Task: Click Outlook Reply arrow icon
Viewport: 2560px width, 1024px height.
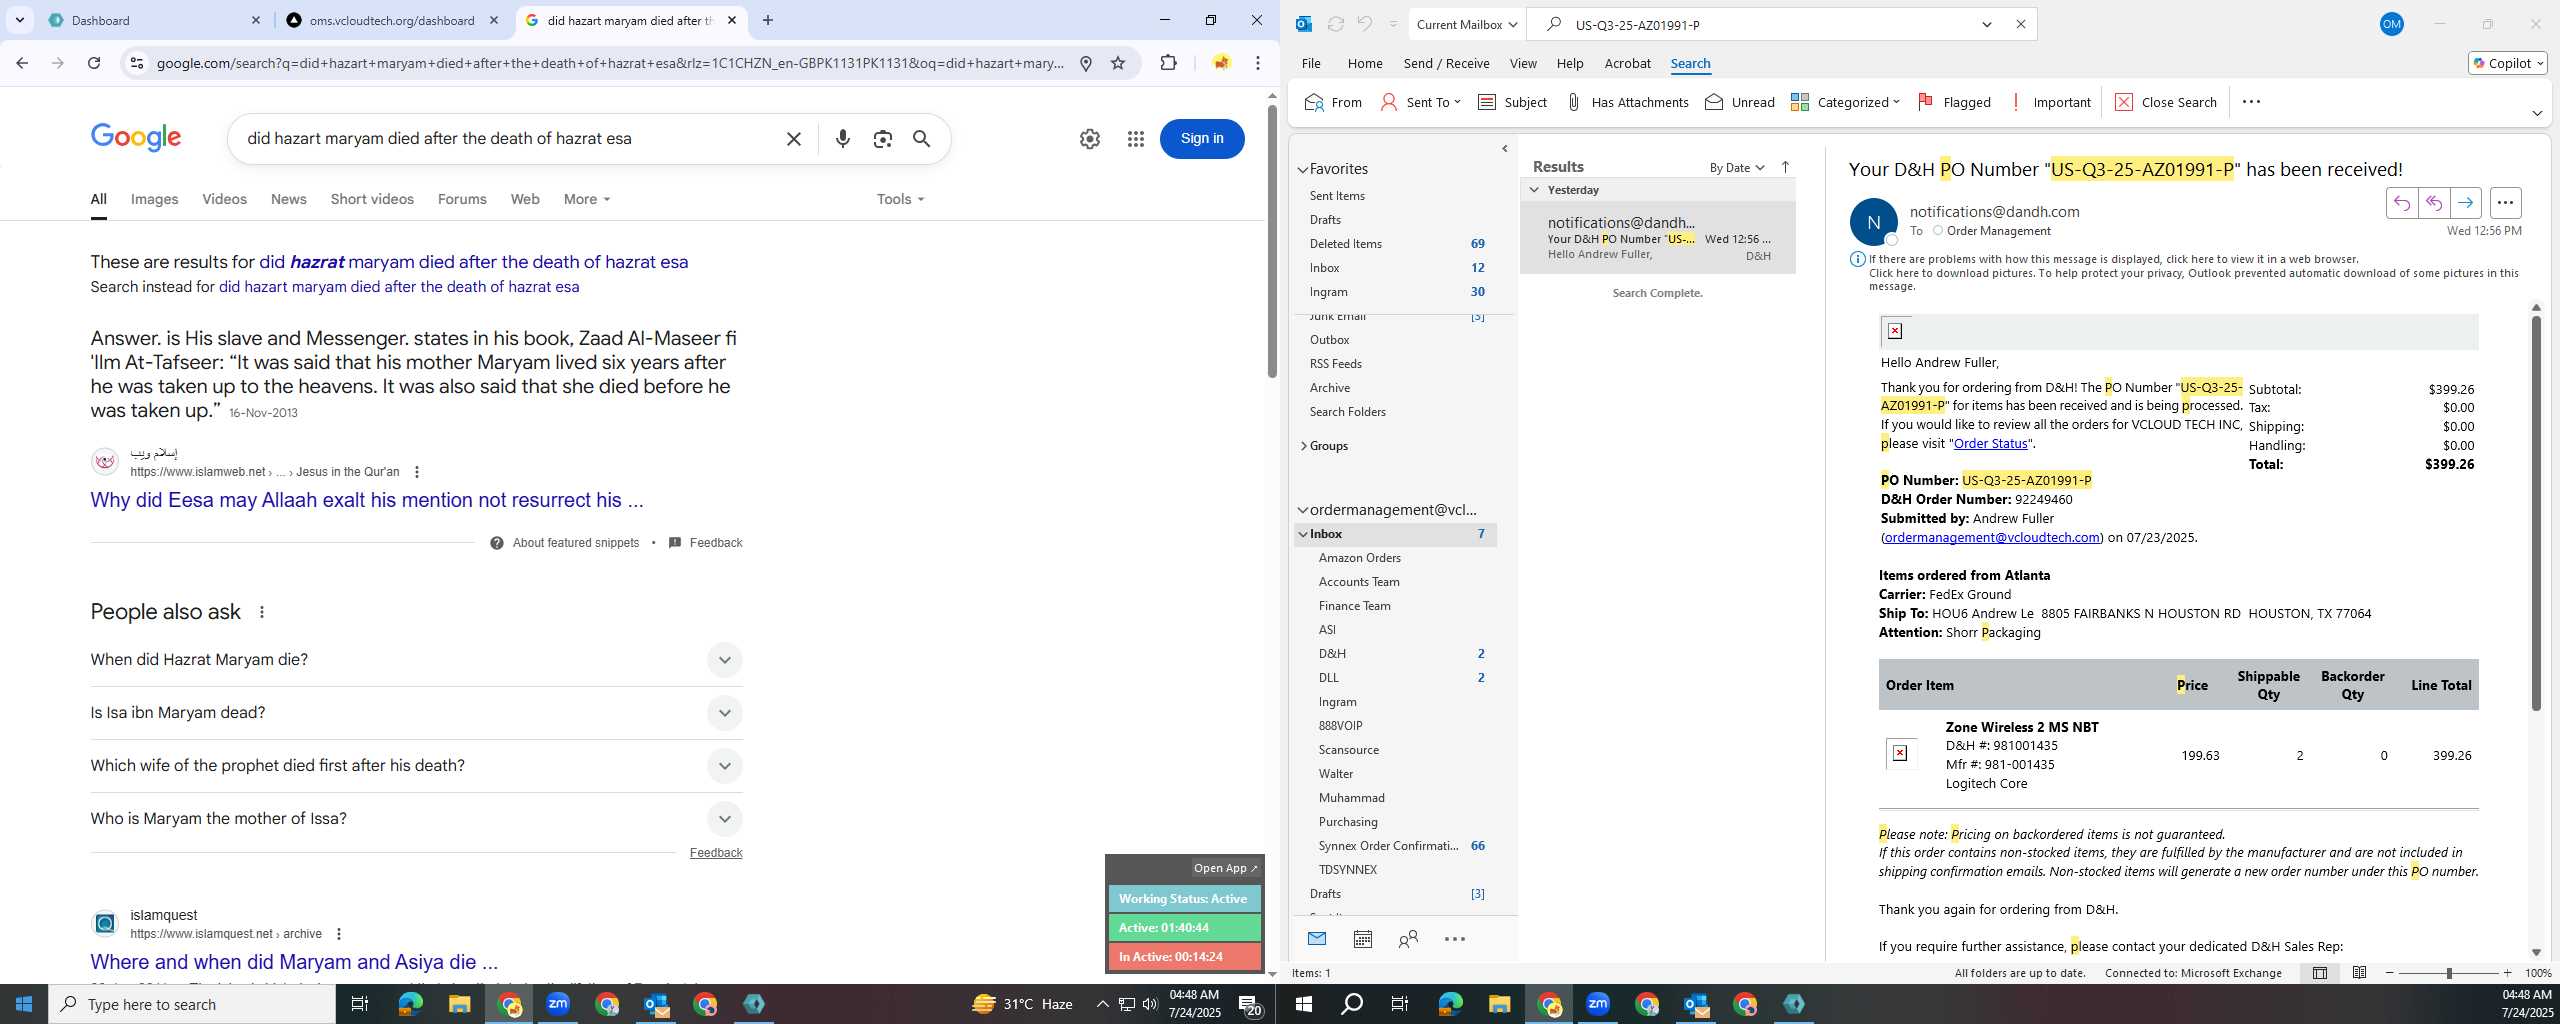Action: click(x=2401, y=203)
